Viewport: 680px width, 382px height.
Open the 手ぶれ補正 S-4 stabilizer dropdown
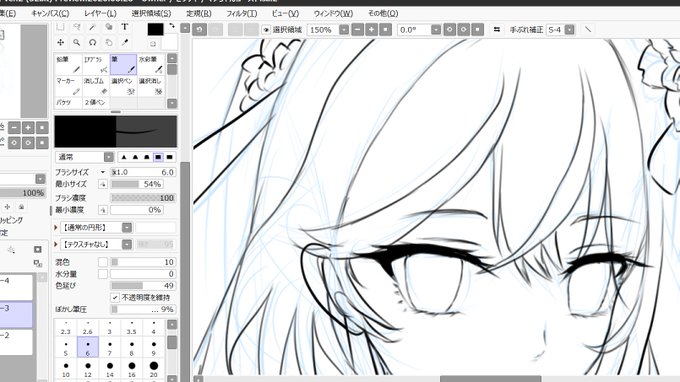(569, 29)
